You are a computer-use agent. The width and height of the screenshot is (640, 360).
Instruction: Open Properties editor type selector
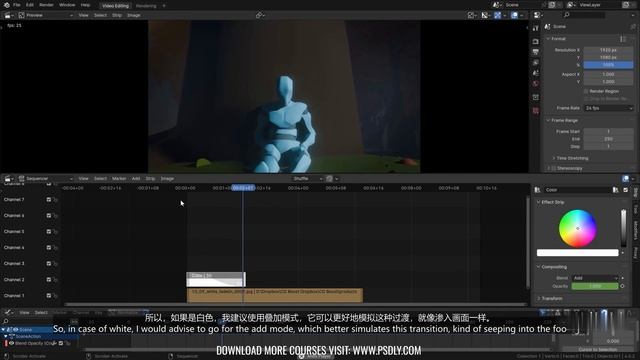[x=538, y=15]
